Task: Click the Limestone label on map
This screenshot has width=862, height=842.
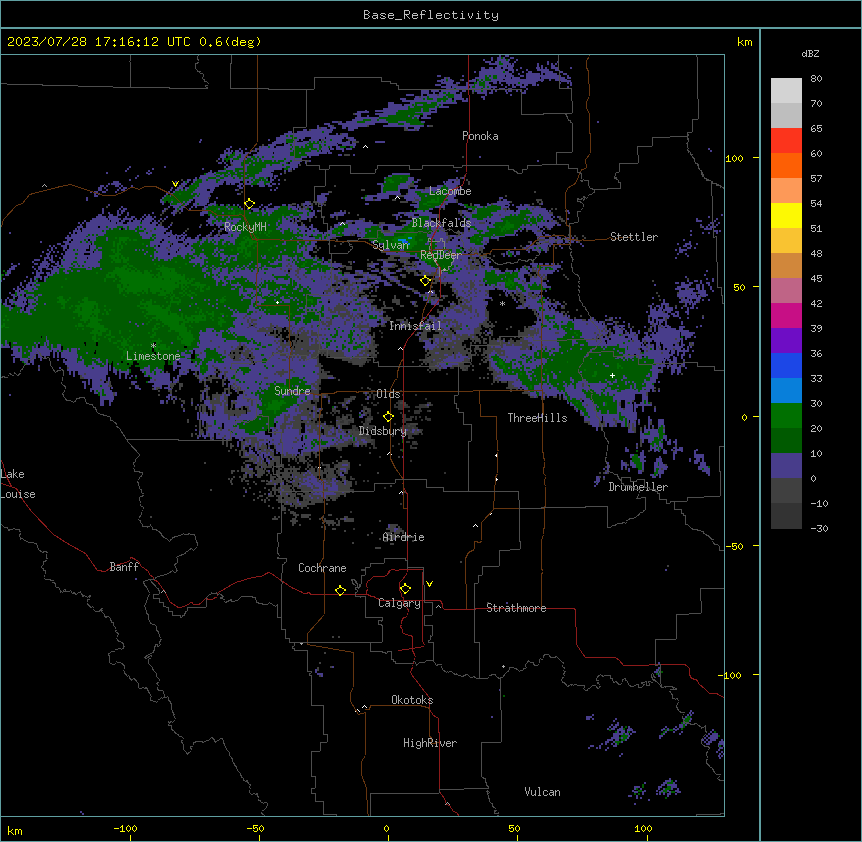Action: click(x=153, y=356)
